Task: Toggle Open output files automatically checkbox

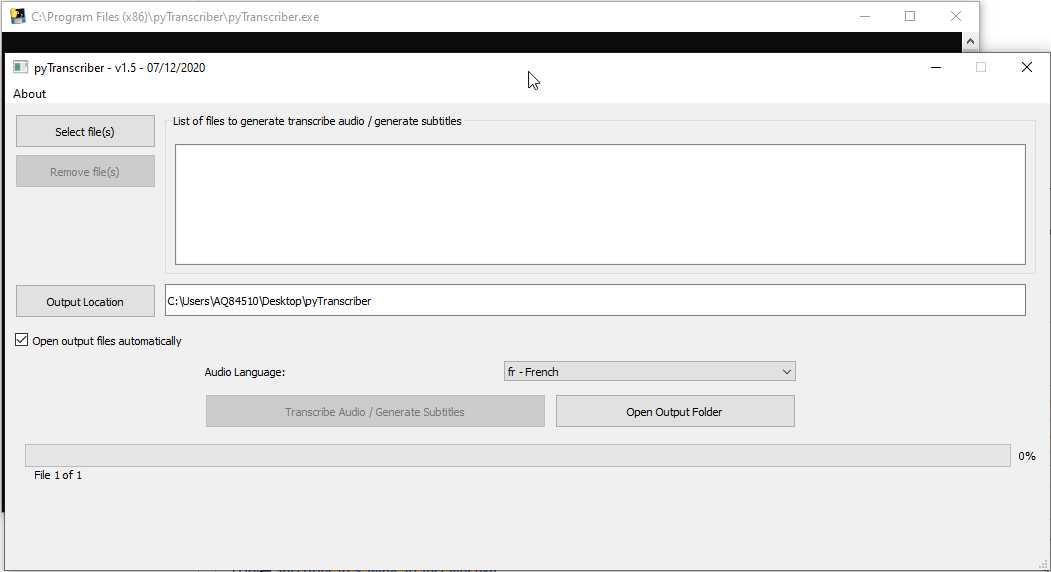Action: 21,340
